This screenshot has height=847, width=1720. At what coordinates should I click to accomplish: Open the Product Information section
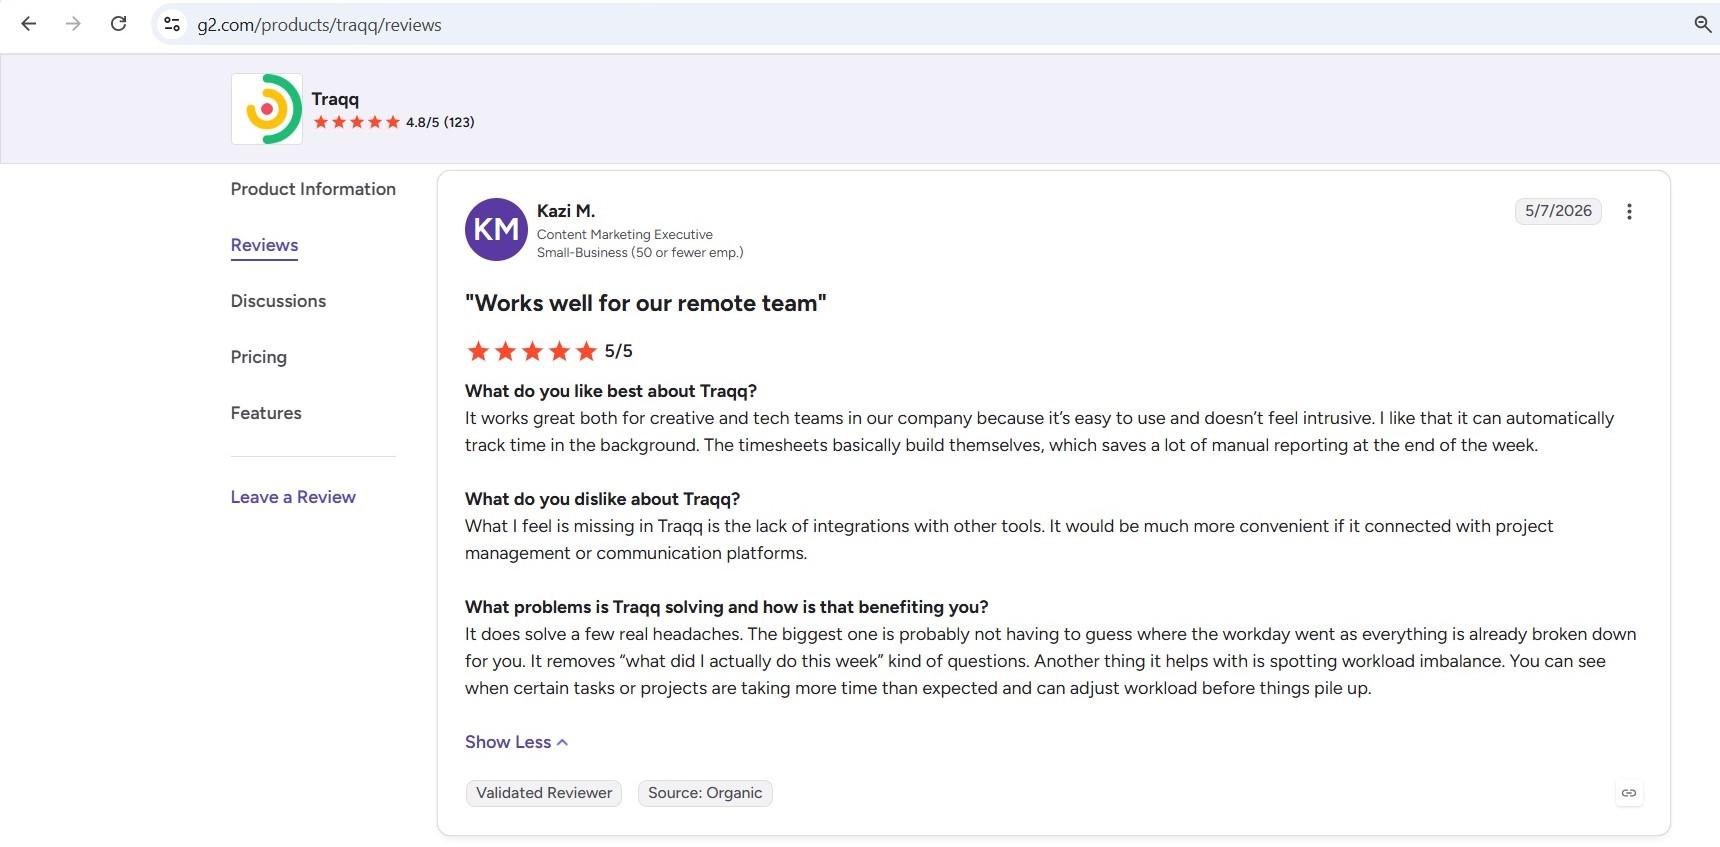coord(313,189)
